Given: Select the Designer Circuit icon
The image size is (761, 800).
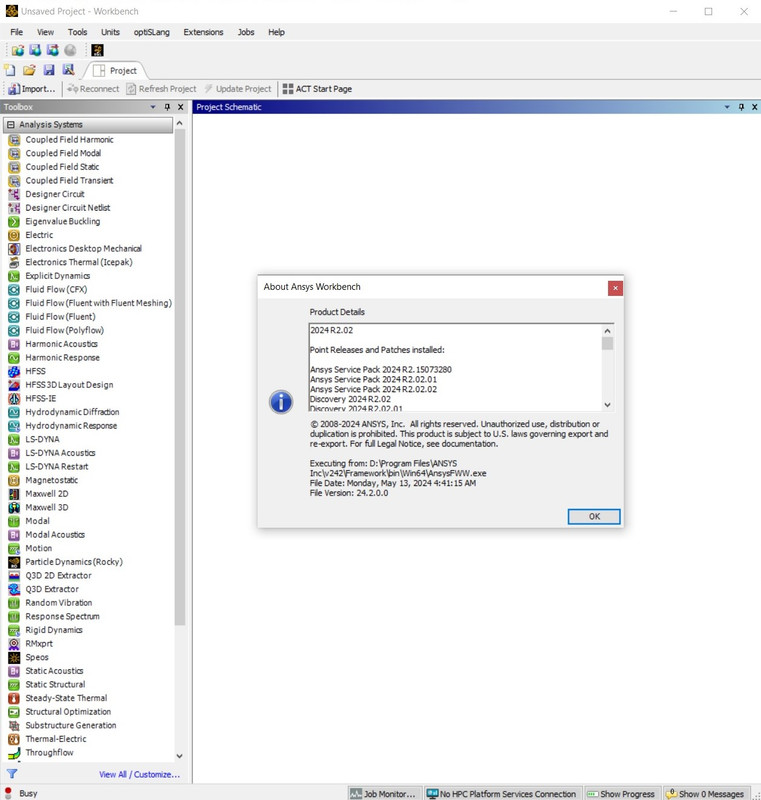Looking at the screenshot, I should tap(14, 194).
